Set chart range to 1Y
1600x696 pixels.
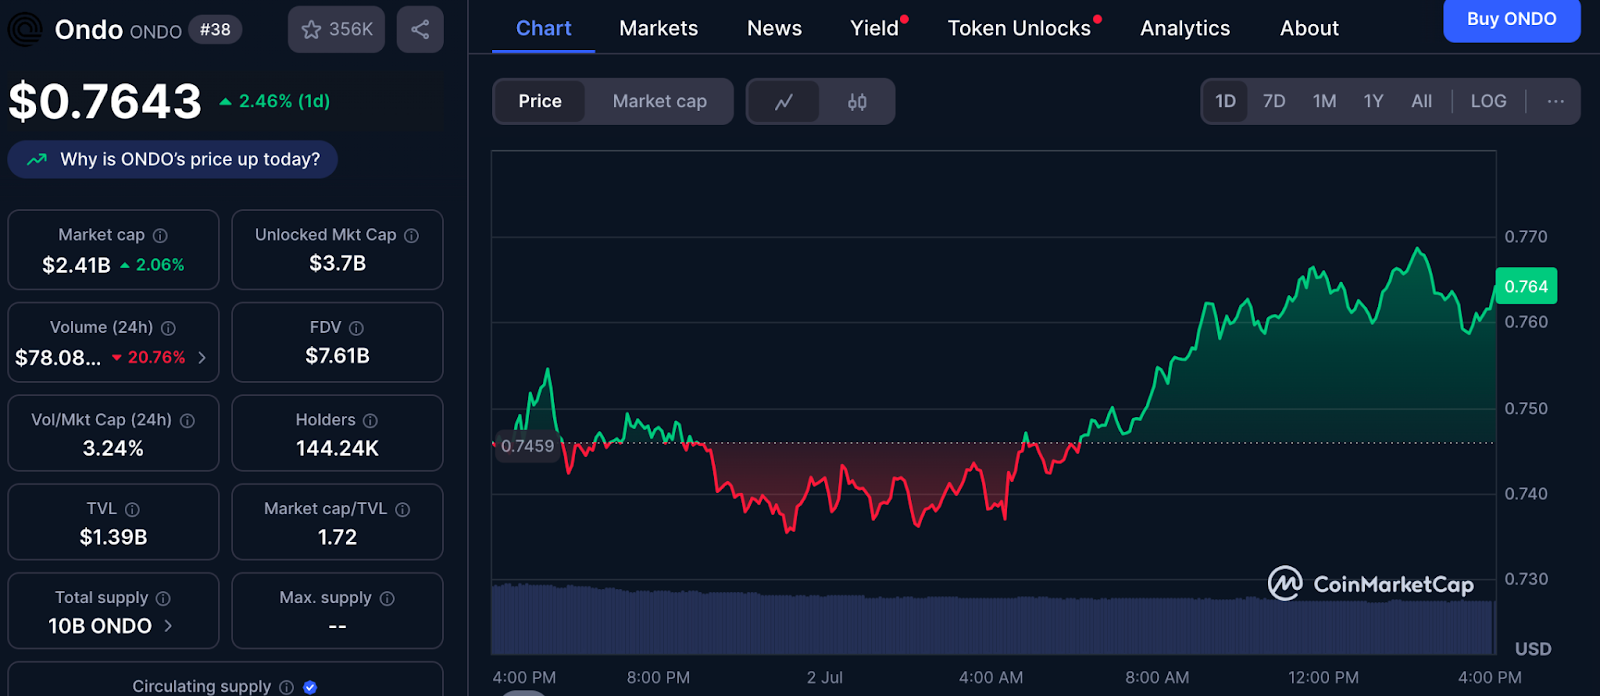pyautogui.click(x=1373, y=101)
